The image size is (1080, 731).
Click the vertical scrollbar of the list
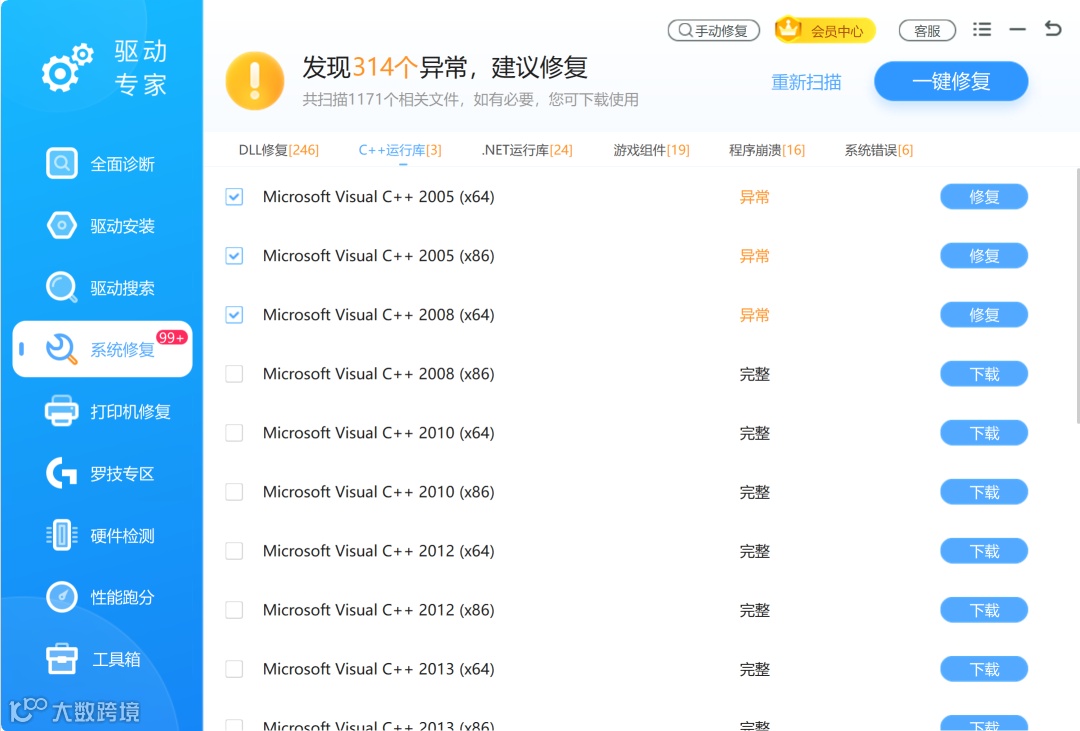point(1077,296)
